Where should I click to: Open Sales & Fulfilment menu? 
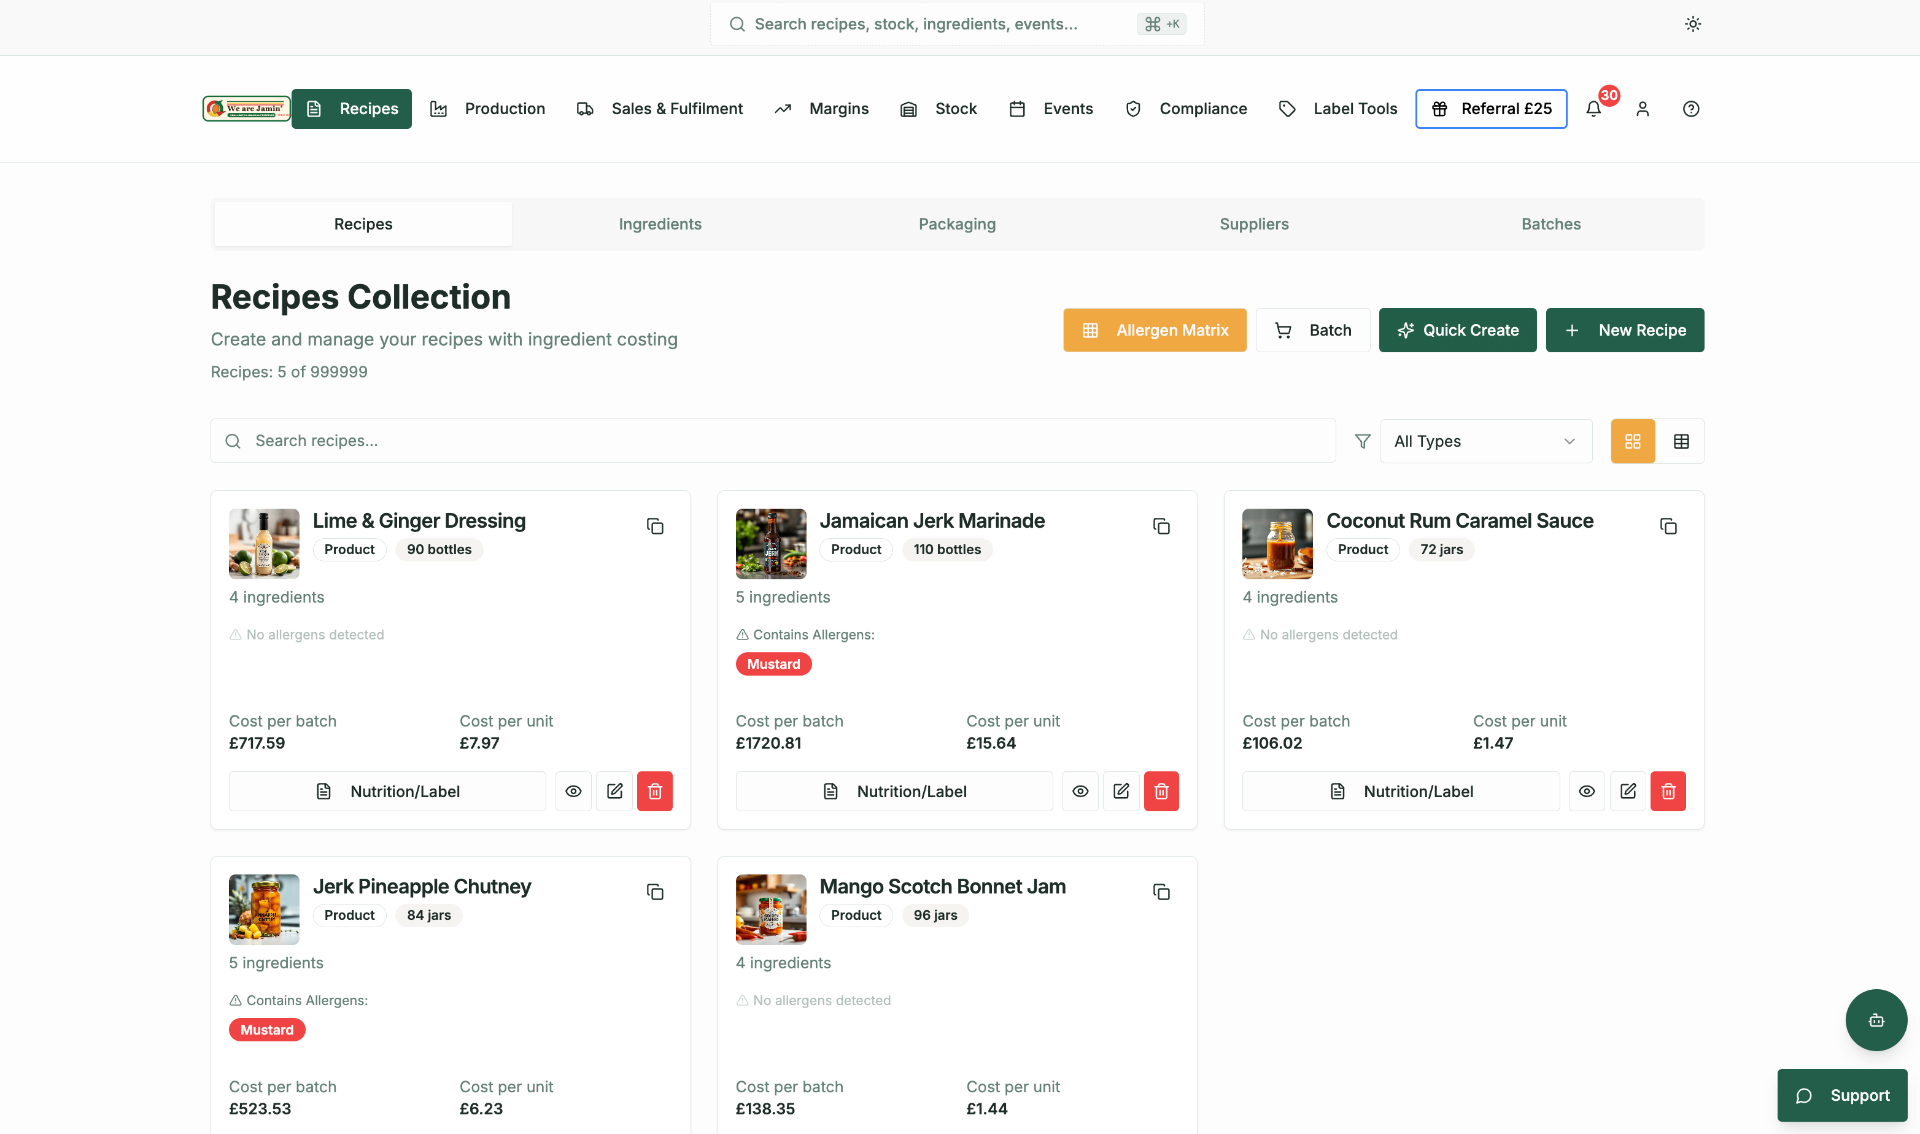pos(660,109)
